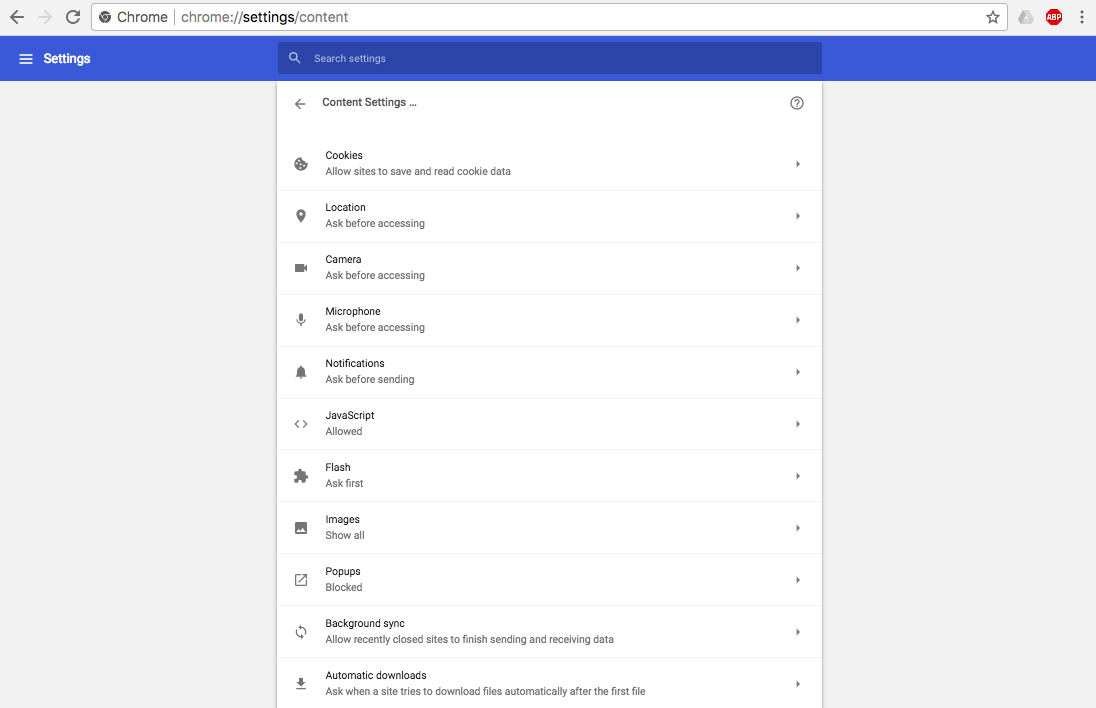Click "Ask before sending" under Notifications

click(x=370, y=380)
